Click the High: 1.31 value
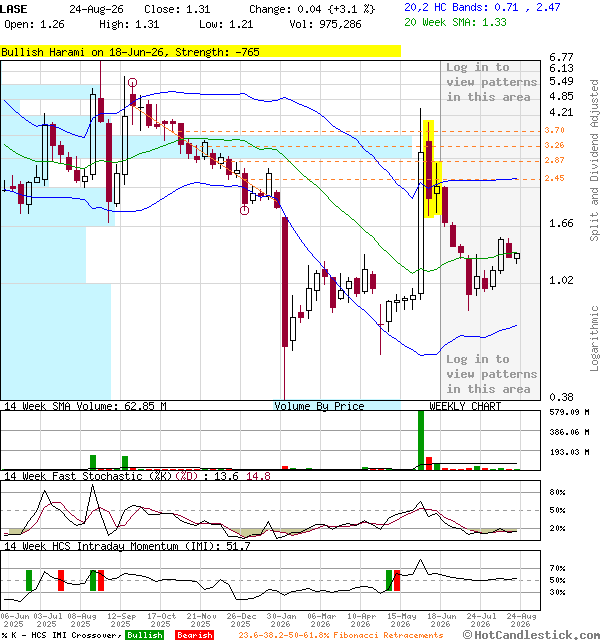This screenshot has height=640, width=600. click(129, 24)
